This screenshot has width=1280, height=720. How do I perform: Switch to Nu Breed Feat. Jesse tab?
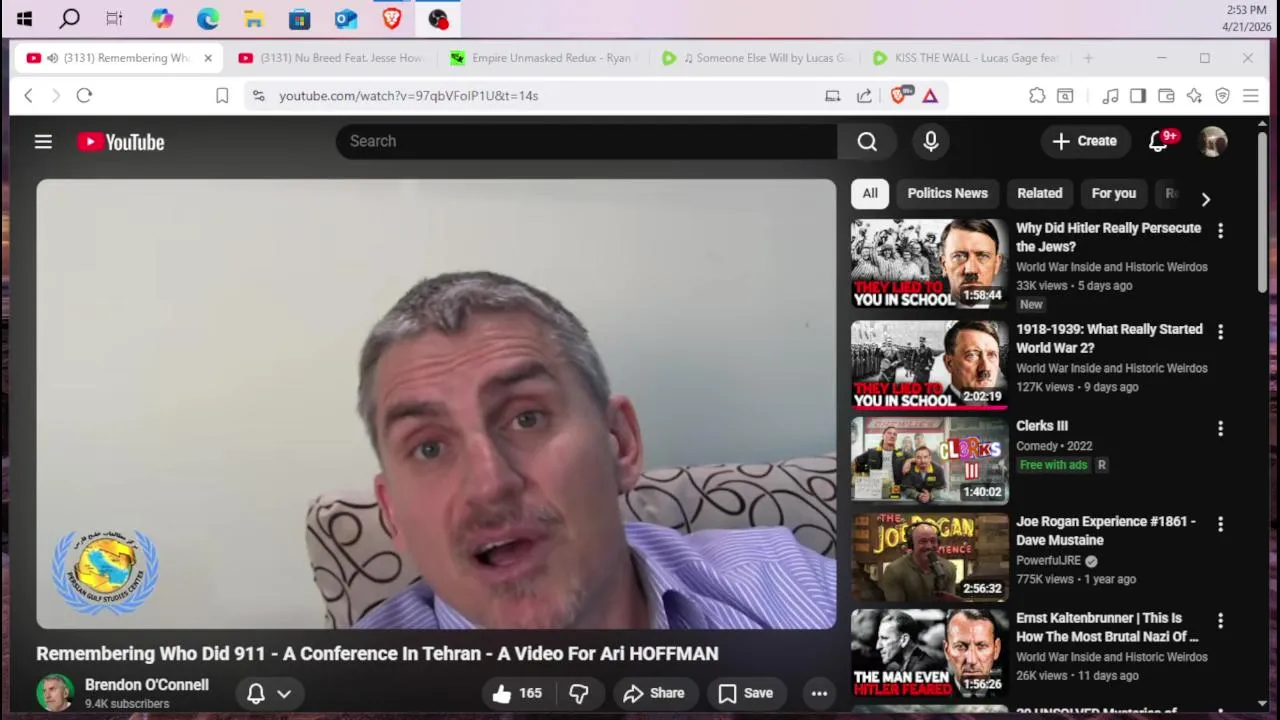331,58
